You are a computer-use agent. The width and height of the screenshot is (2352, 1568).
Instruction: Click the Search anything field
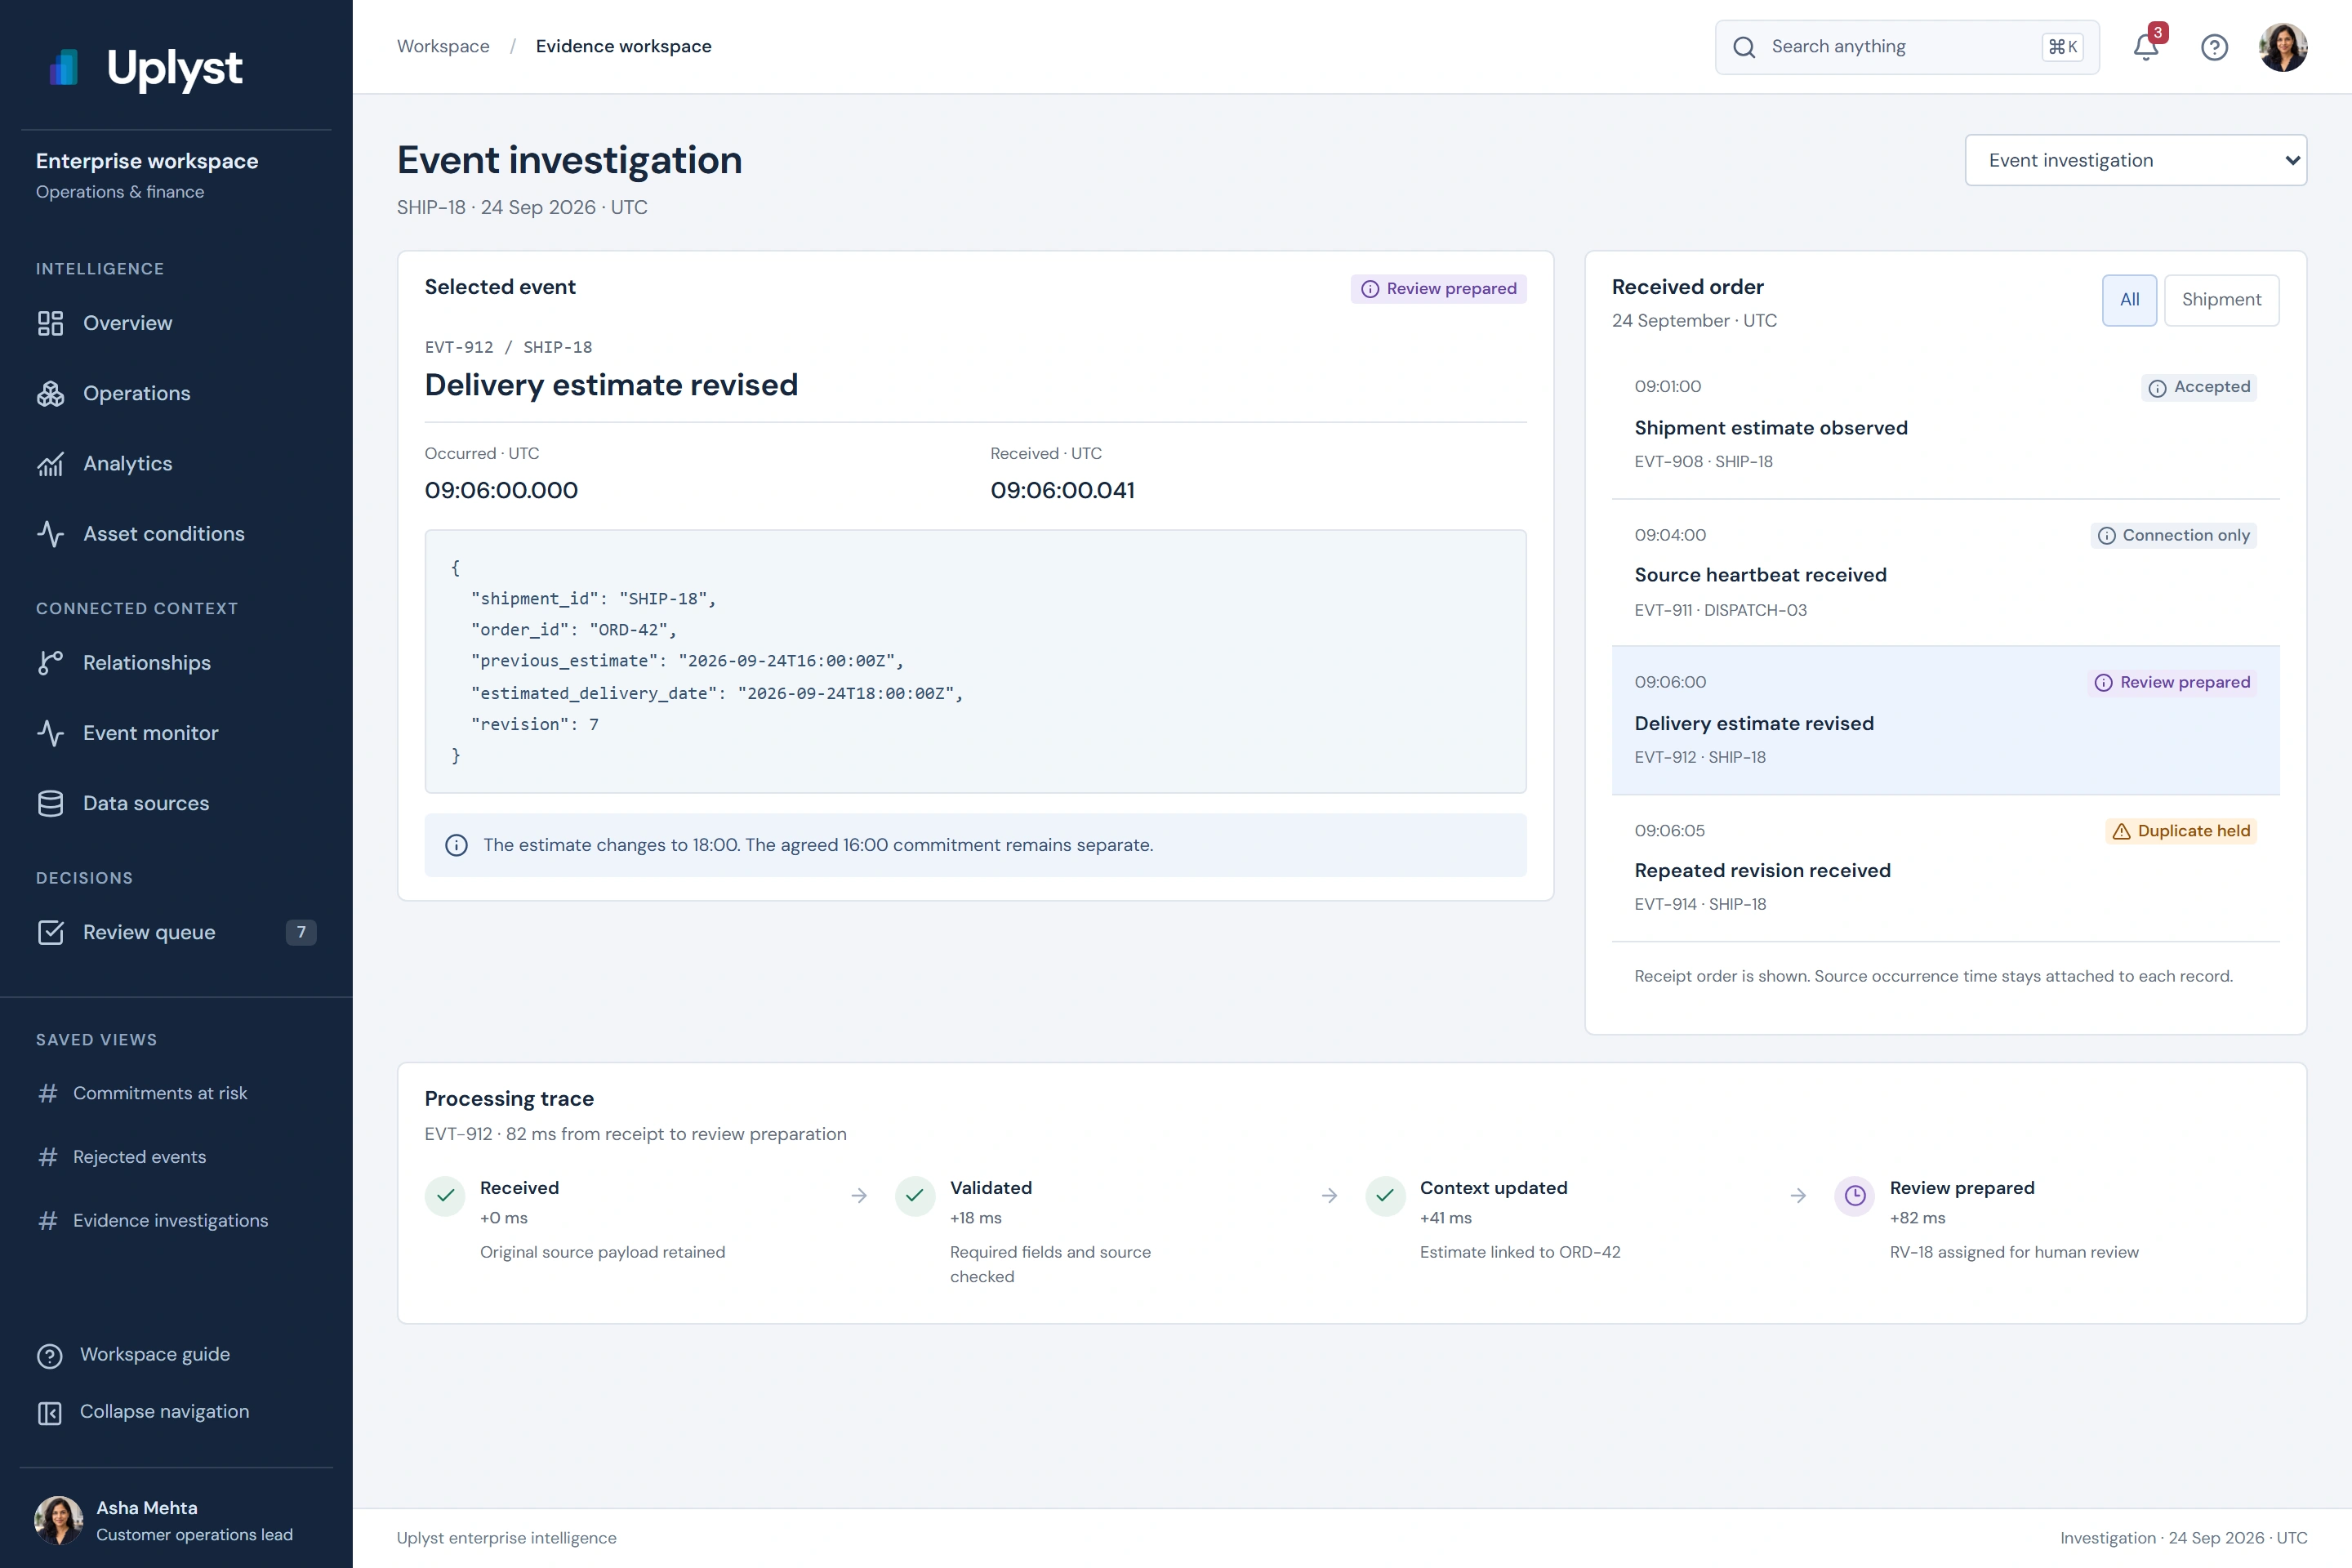pyautogui.click(x=1906, y=47)
